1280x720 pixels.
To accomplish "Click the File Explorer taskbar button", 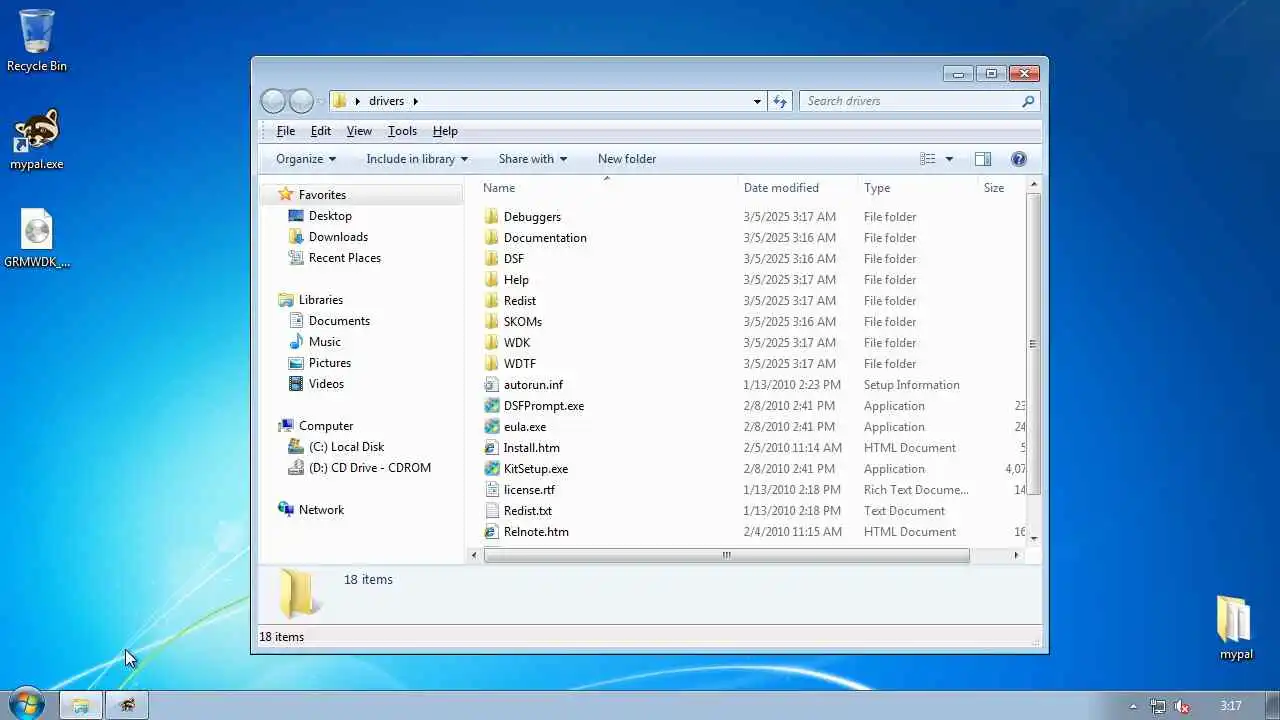I will click(80, 706).
